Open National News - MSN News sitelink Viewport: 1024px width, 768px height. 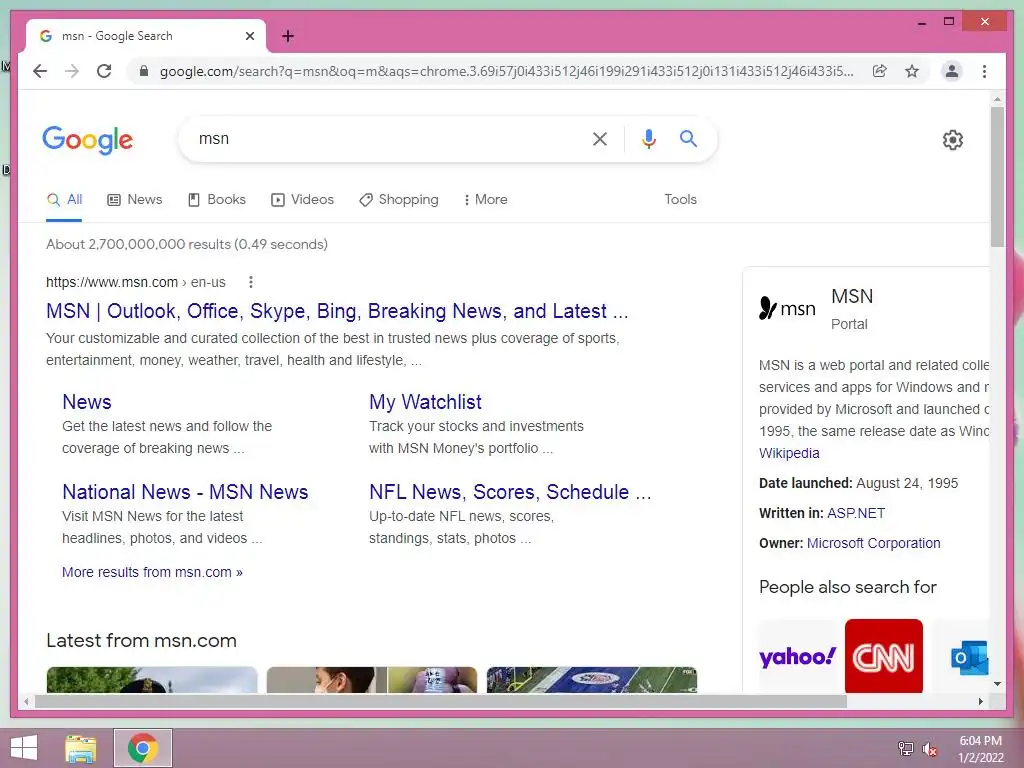point(185,492)
